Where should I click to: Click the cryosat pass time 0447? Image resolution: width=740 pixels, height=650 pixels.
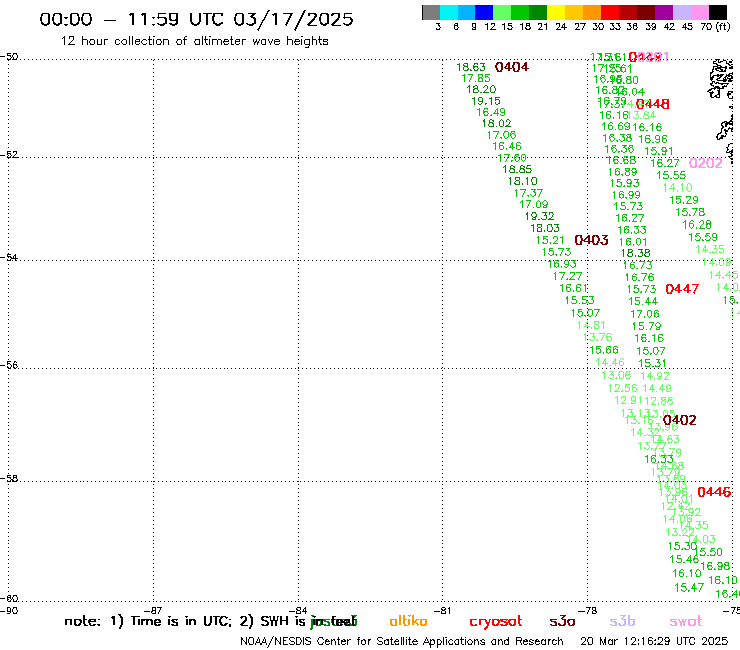[x=682, y=289]
